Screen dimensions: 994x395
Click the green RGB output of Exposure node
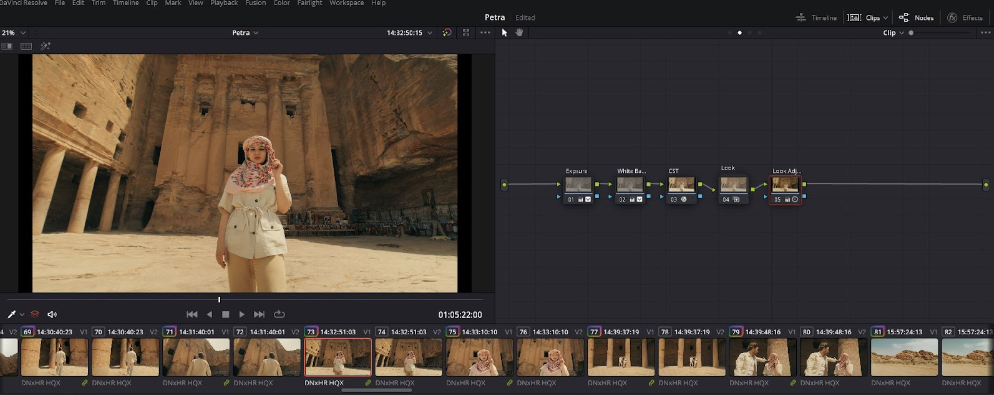click(597, 185)
